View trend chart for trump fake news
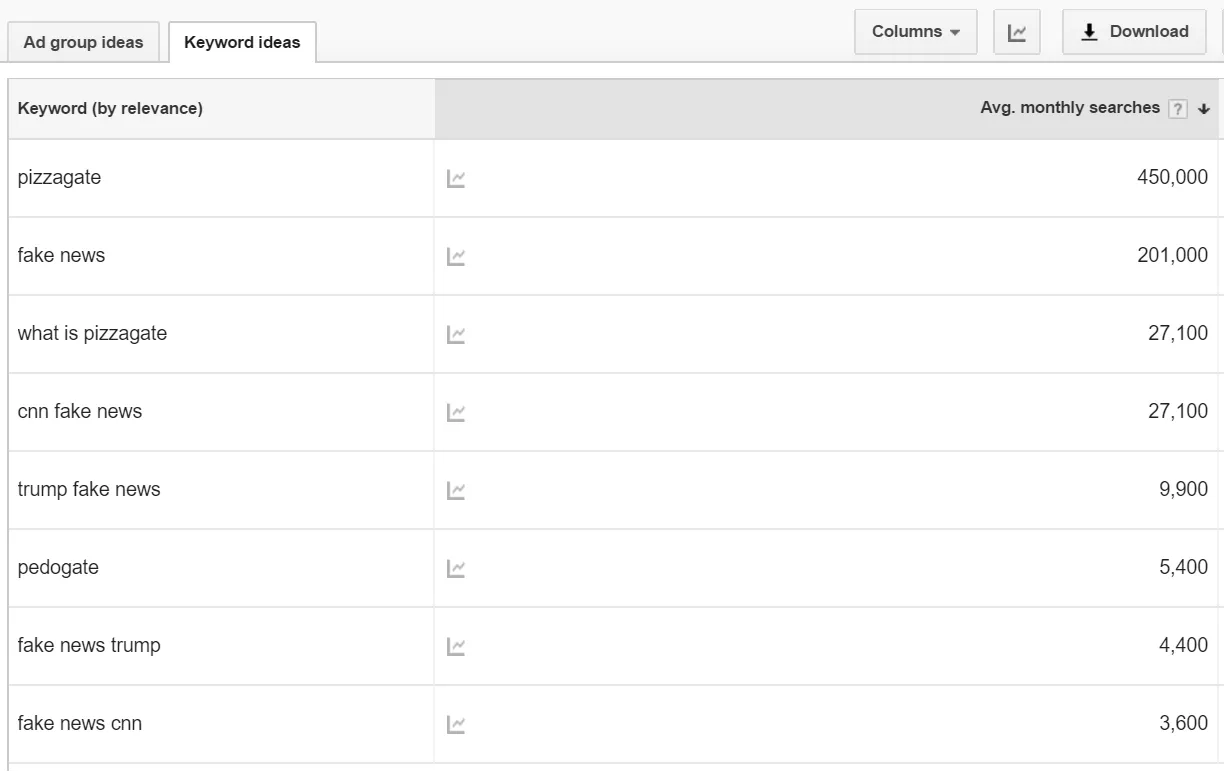The image size is (1224, 772). point(456,491)
